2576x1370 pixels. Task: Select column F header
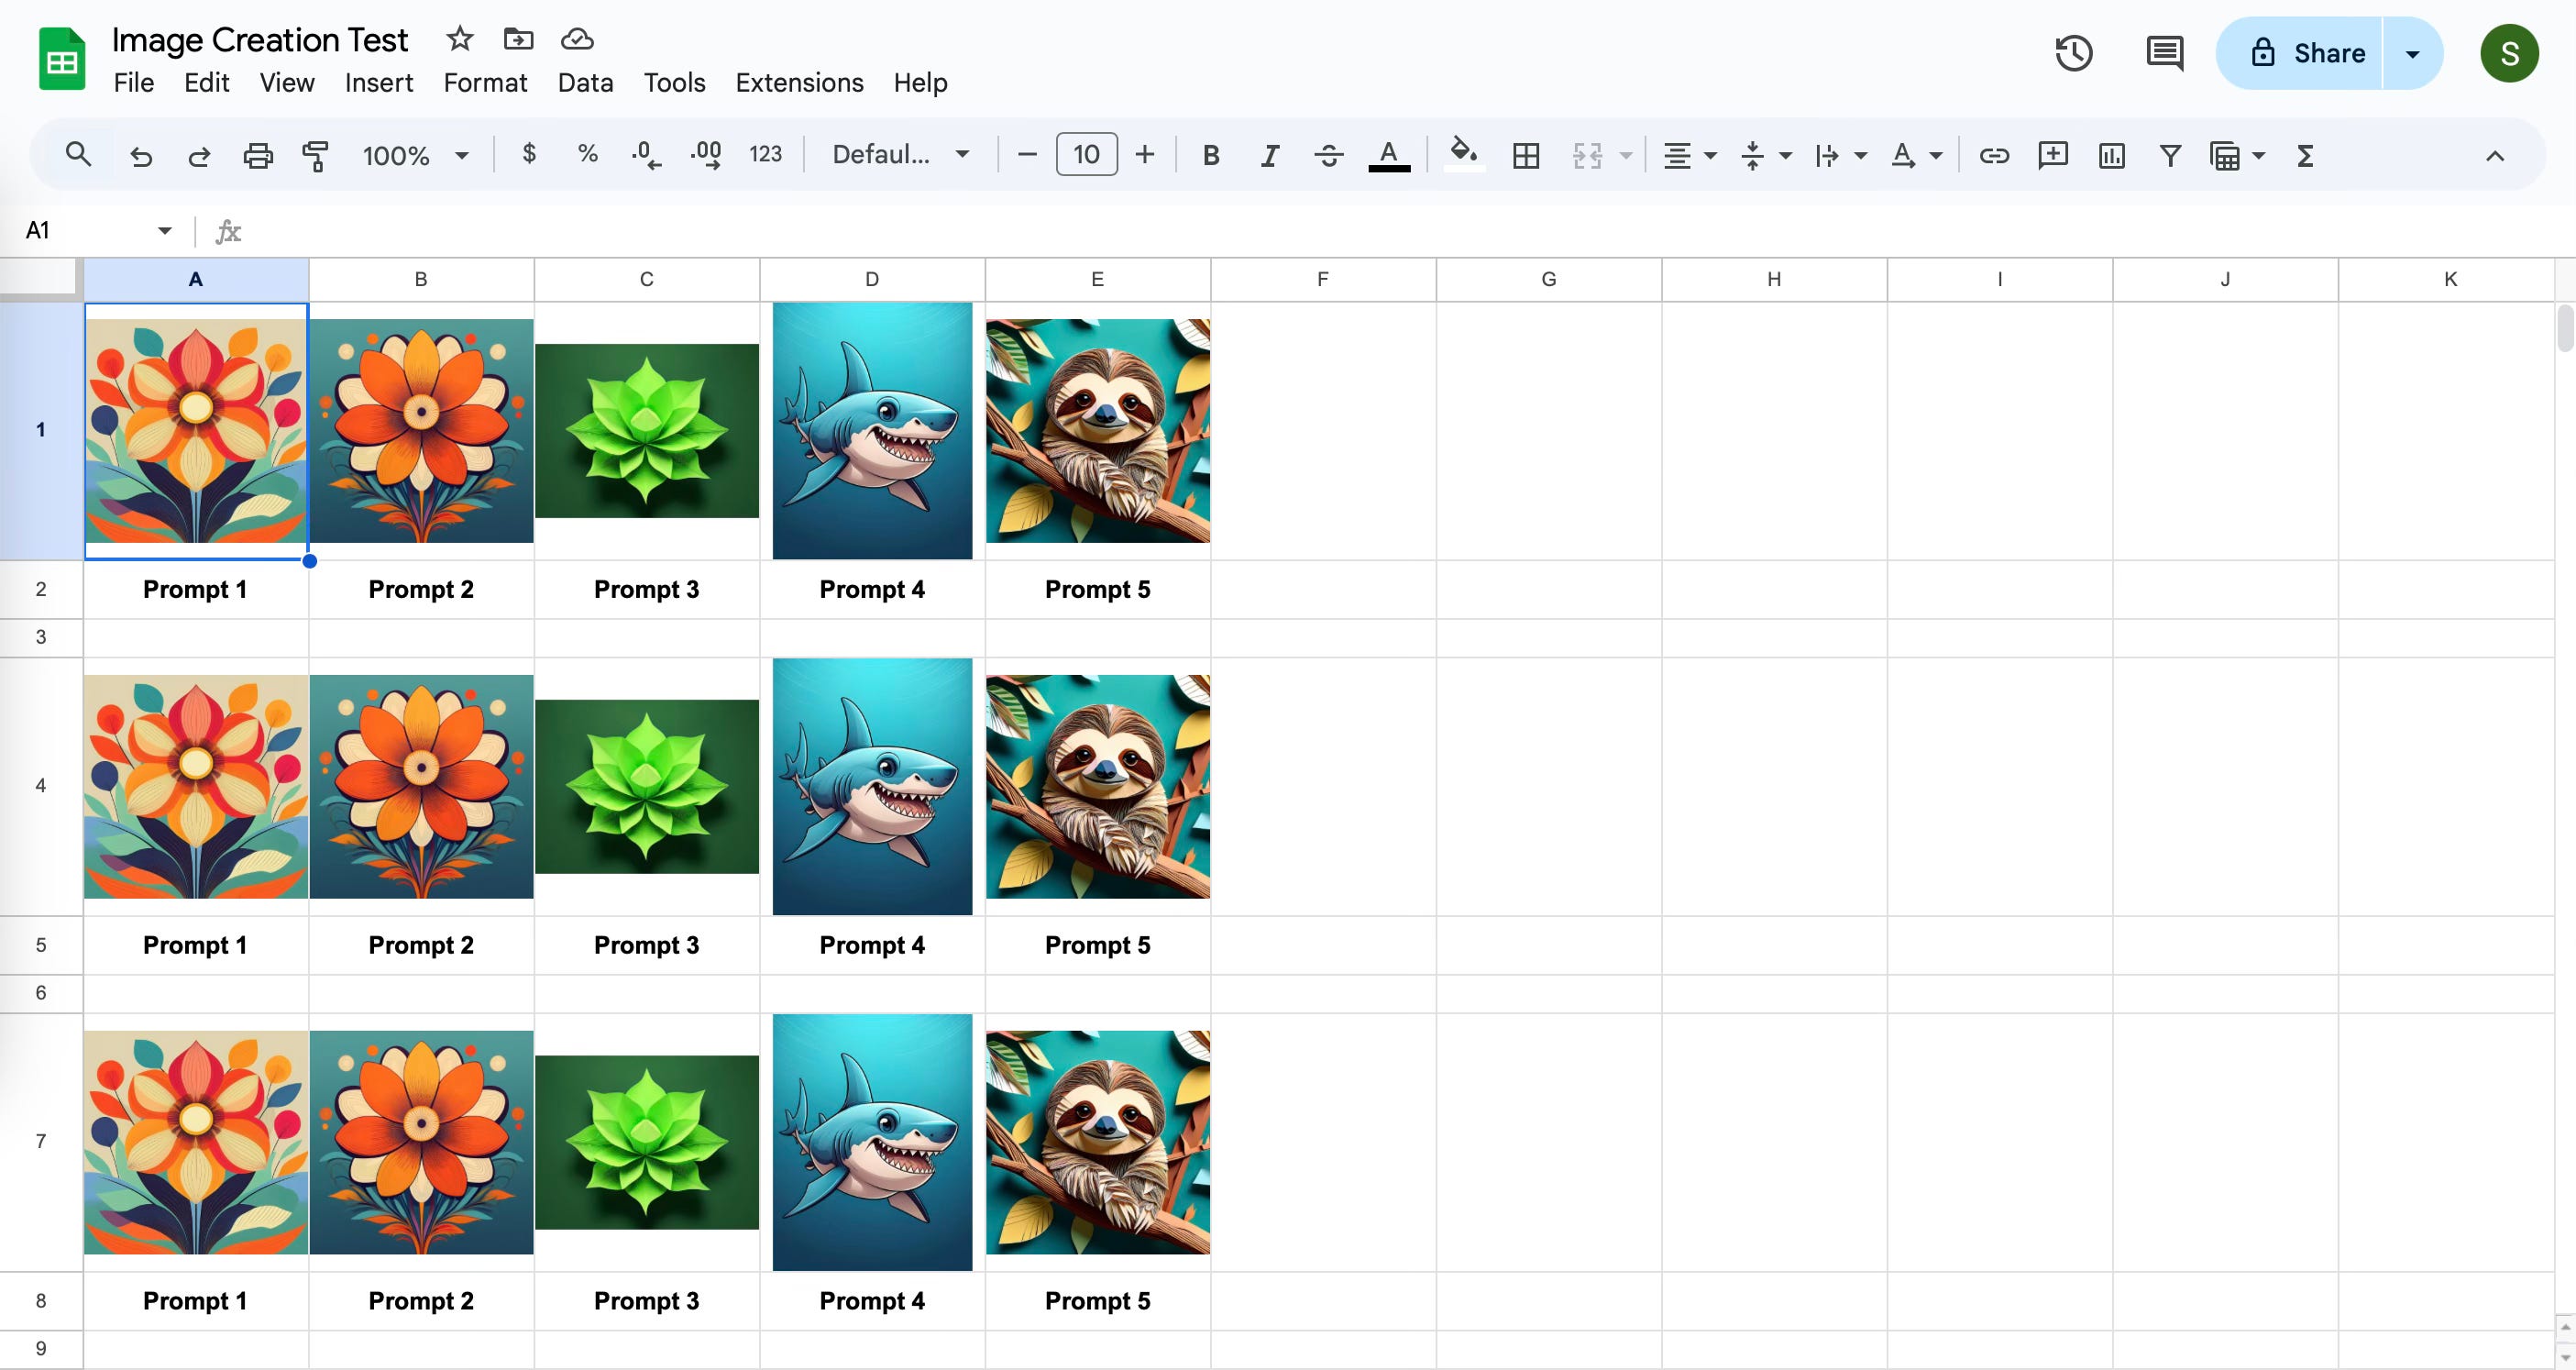pyautogui.click(x=1323, y=279)
